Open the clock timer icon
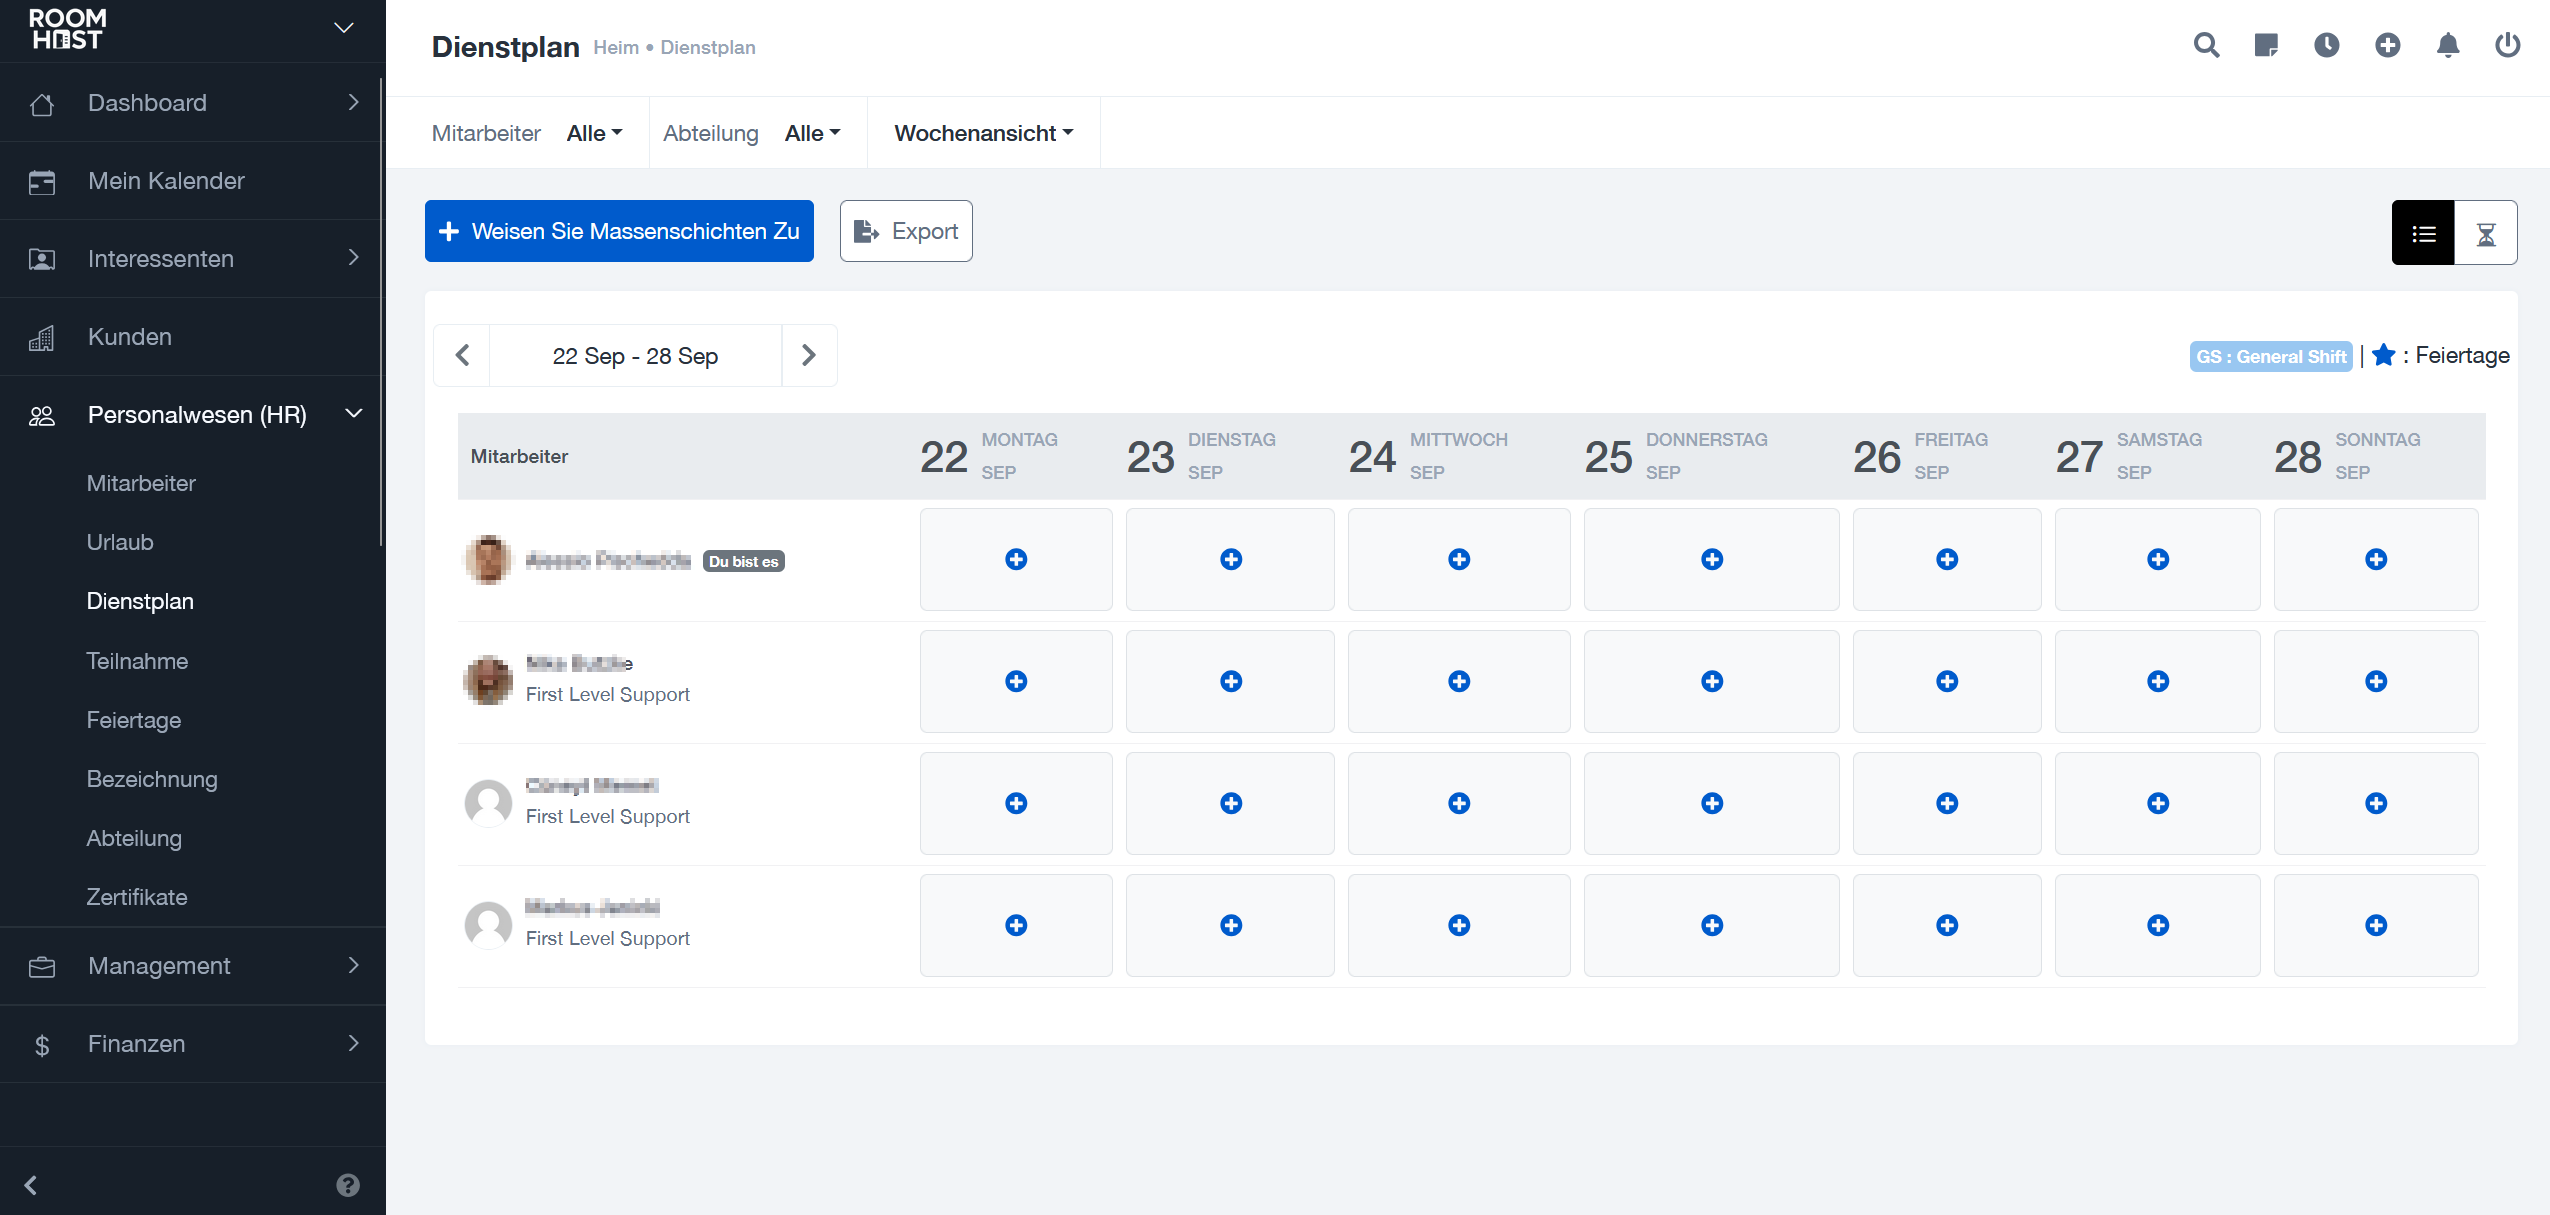 click(x=2327, y=45)
